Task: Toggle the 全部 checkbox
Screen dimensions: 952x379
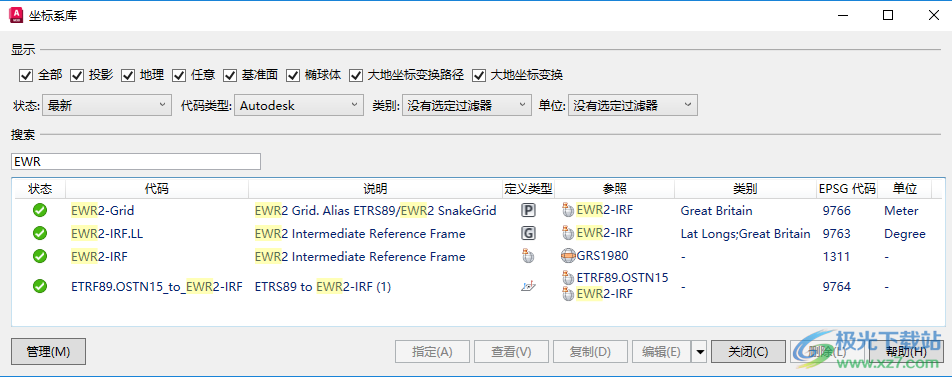Action: pyautogui.click(x=26, y=75)
